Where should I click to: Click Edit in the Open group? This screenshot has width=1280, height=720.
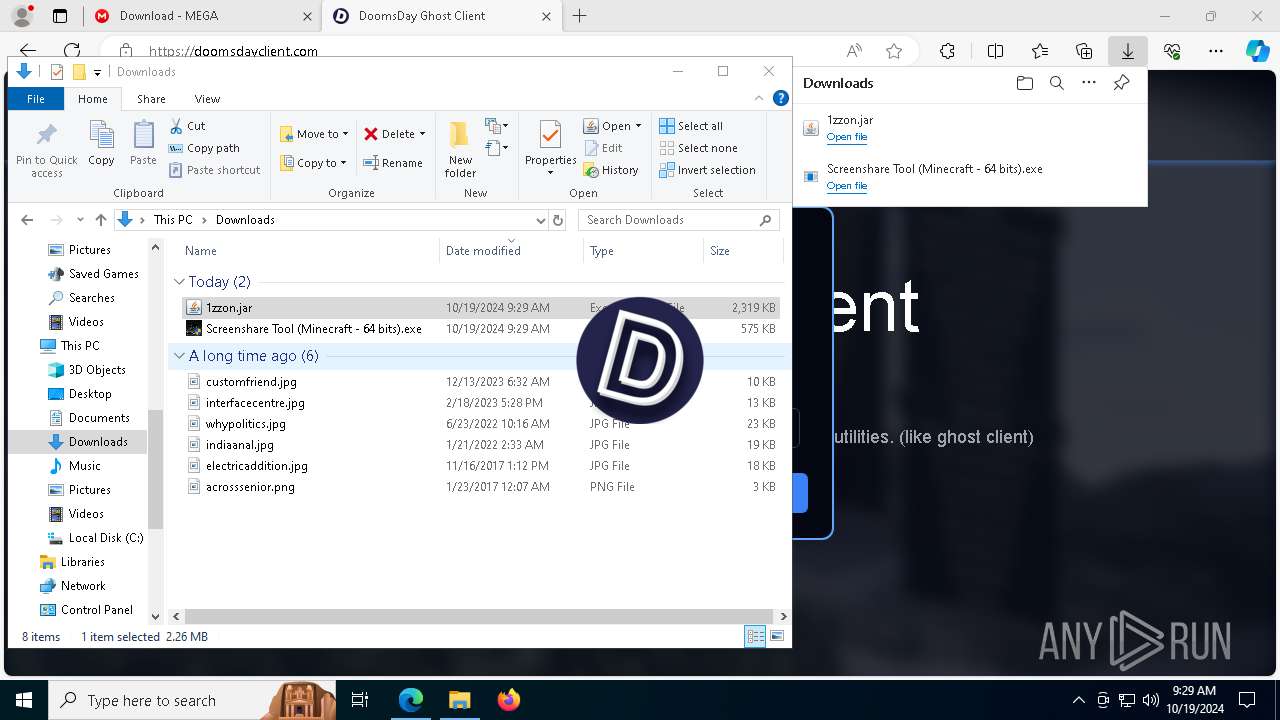point(603,148)
